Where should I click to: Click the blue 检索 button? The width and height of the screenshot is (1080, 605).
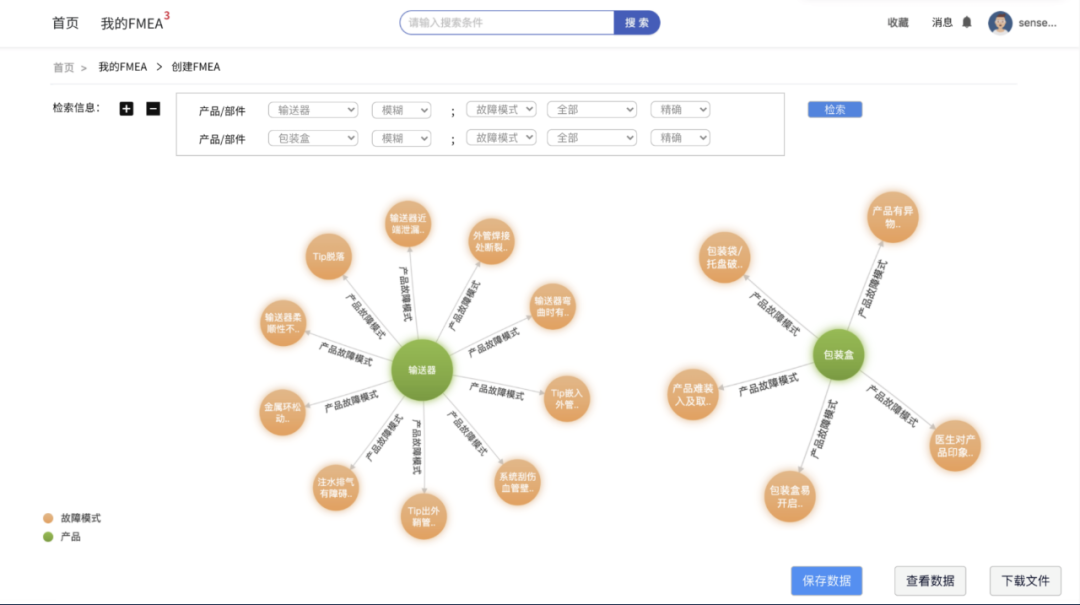835,109
